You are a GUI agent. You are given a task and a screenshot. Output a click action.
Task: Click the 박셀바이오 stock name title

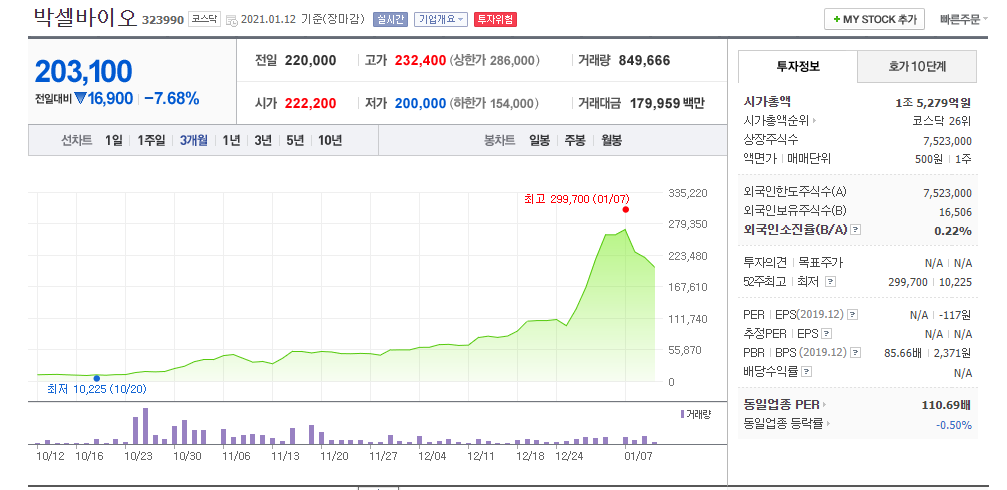[x=85, y=18]
